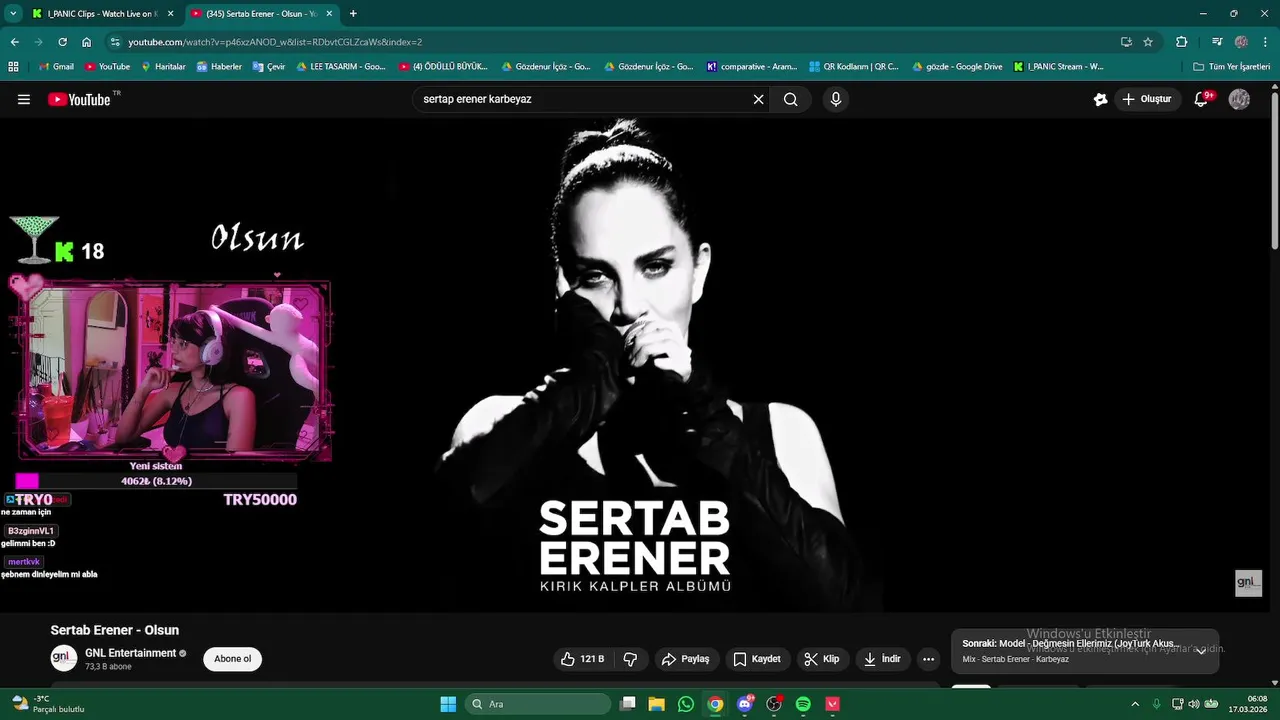
Task: Open Gmail bookmark
Action: click(x=56, y=67)
